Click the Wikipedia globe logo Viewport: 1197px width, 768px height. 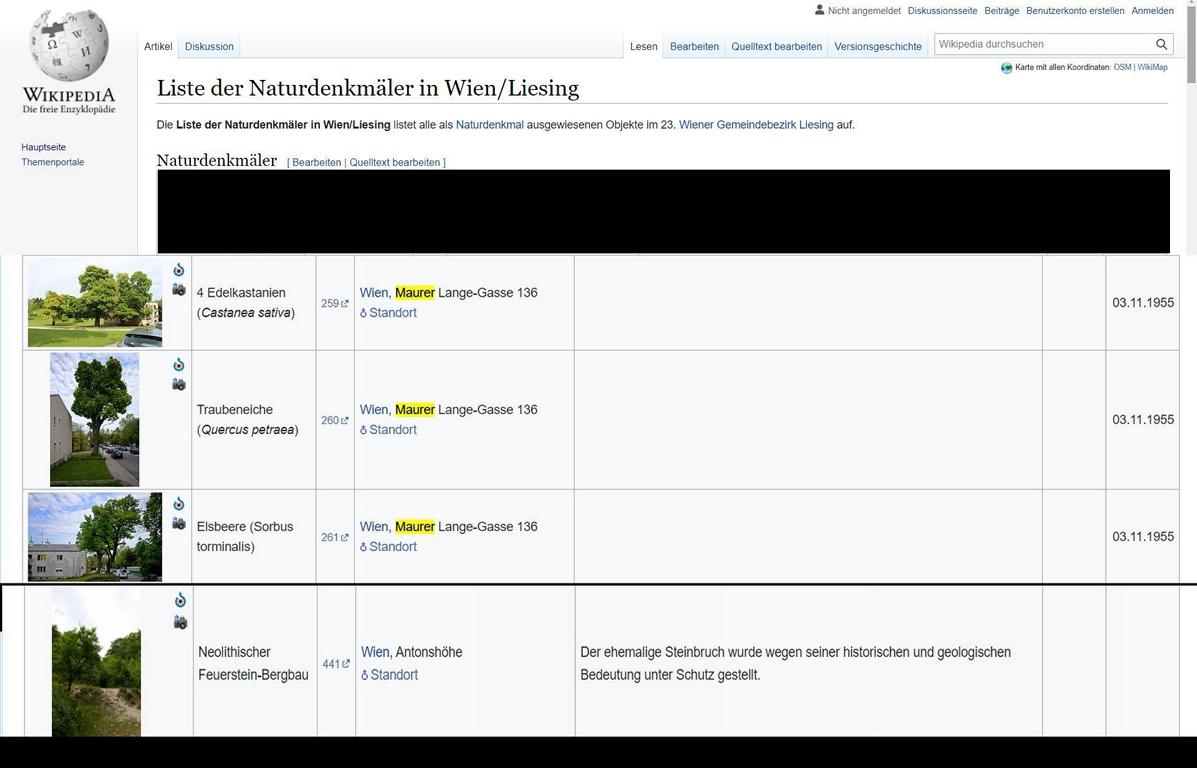pos(69,47)
